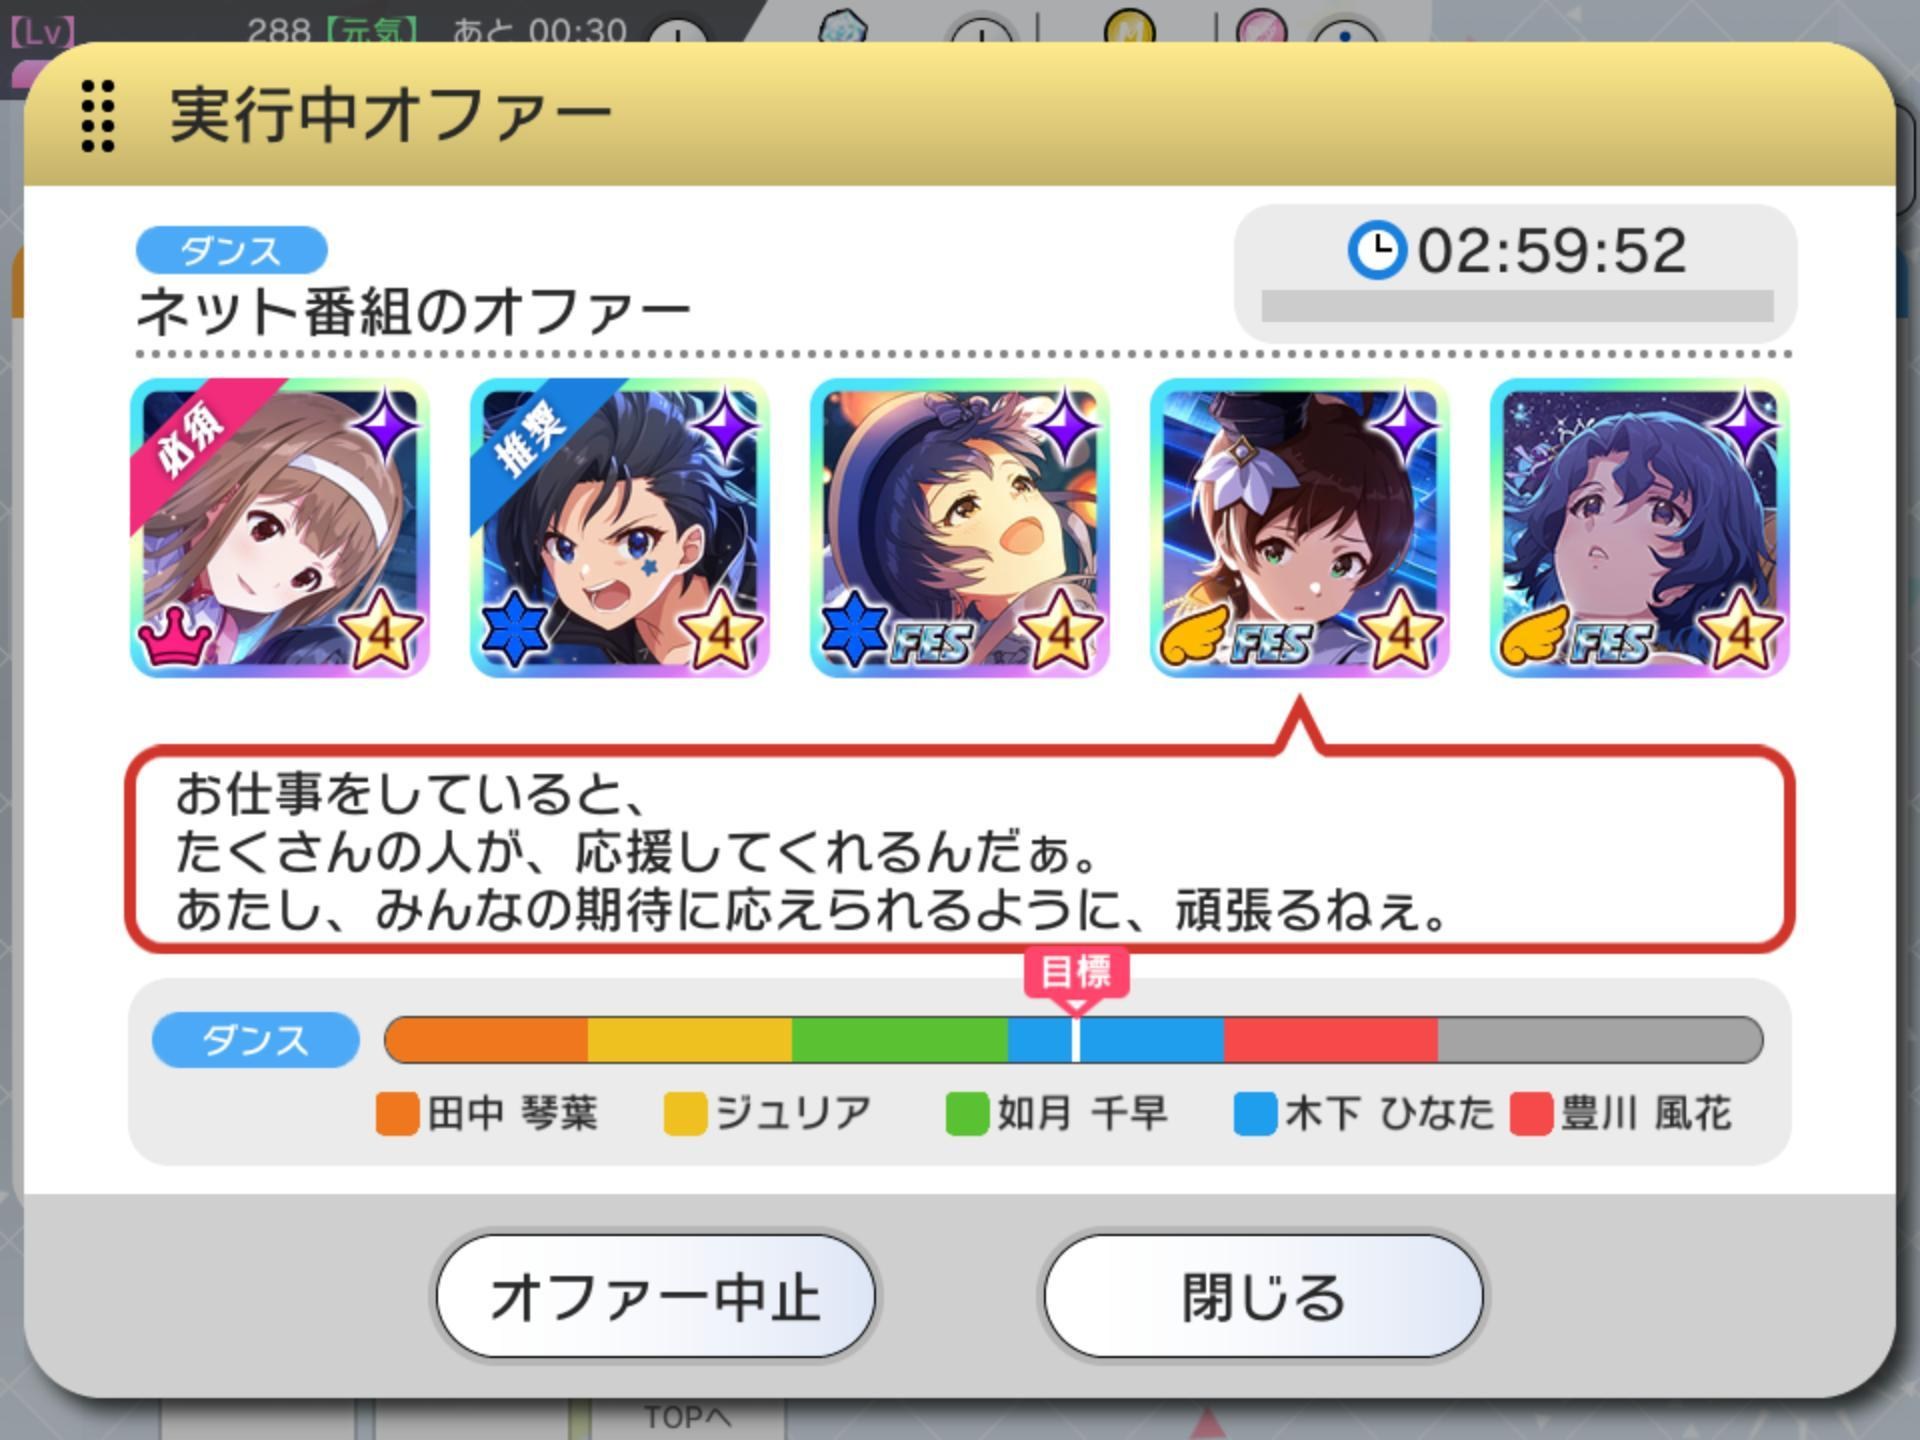Tap the Toyokawa Fuka FES card
The height and width of the screenshot is (1440, 1920).
click(x=1640, y=527)
